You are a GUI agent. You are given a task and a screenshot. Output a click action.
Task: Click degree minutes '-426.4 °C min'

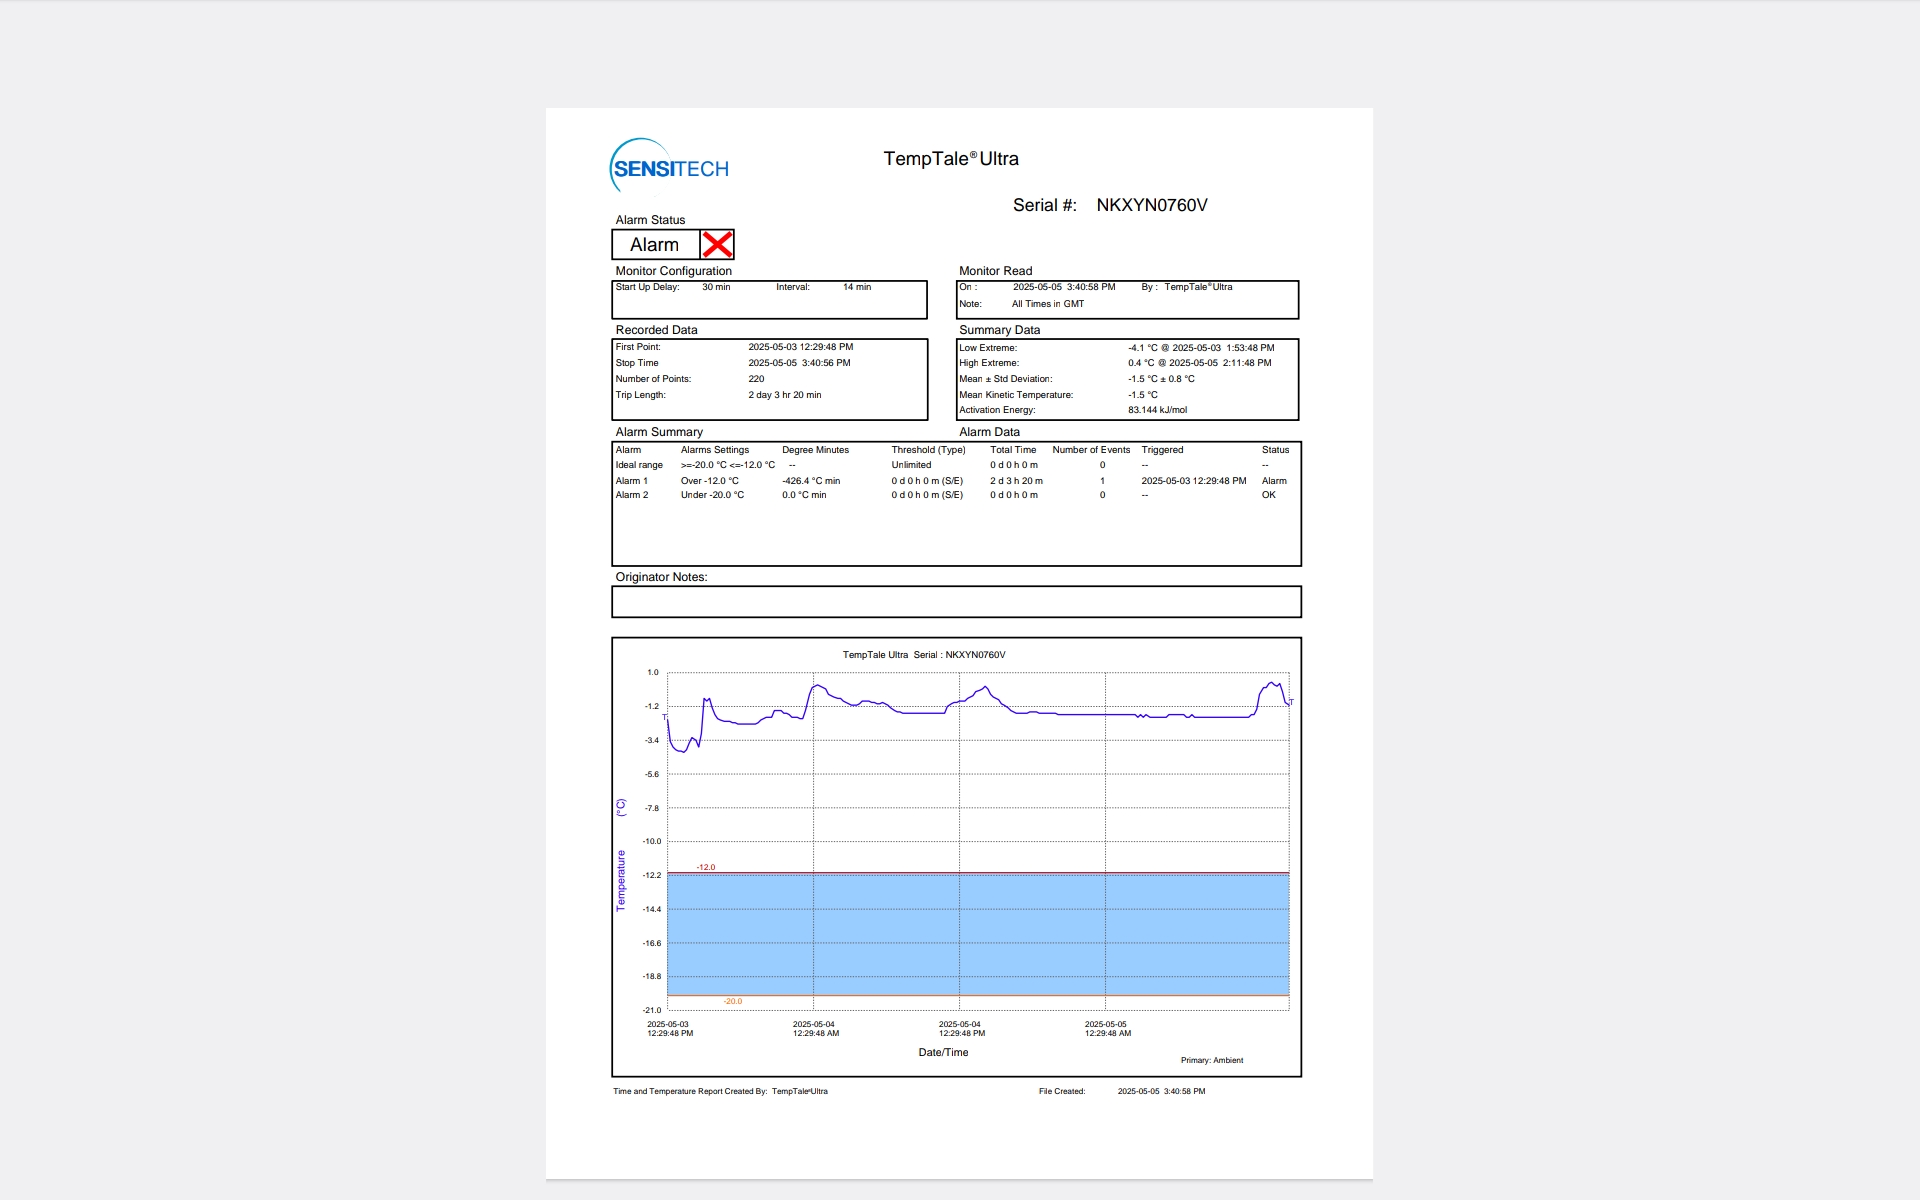(811, 481)
